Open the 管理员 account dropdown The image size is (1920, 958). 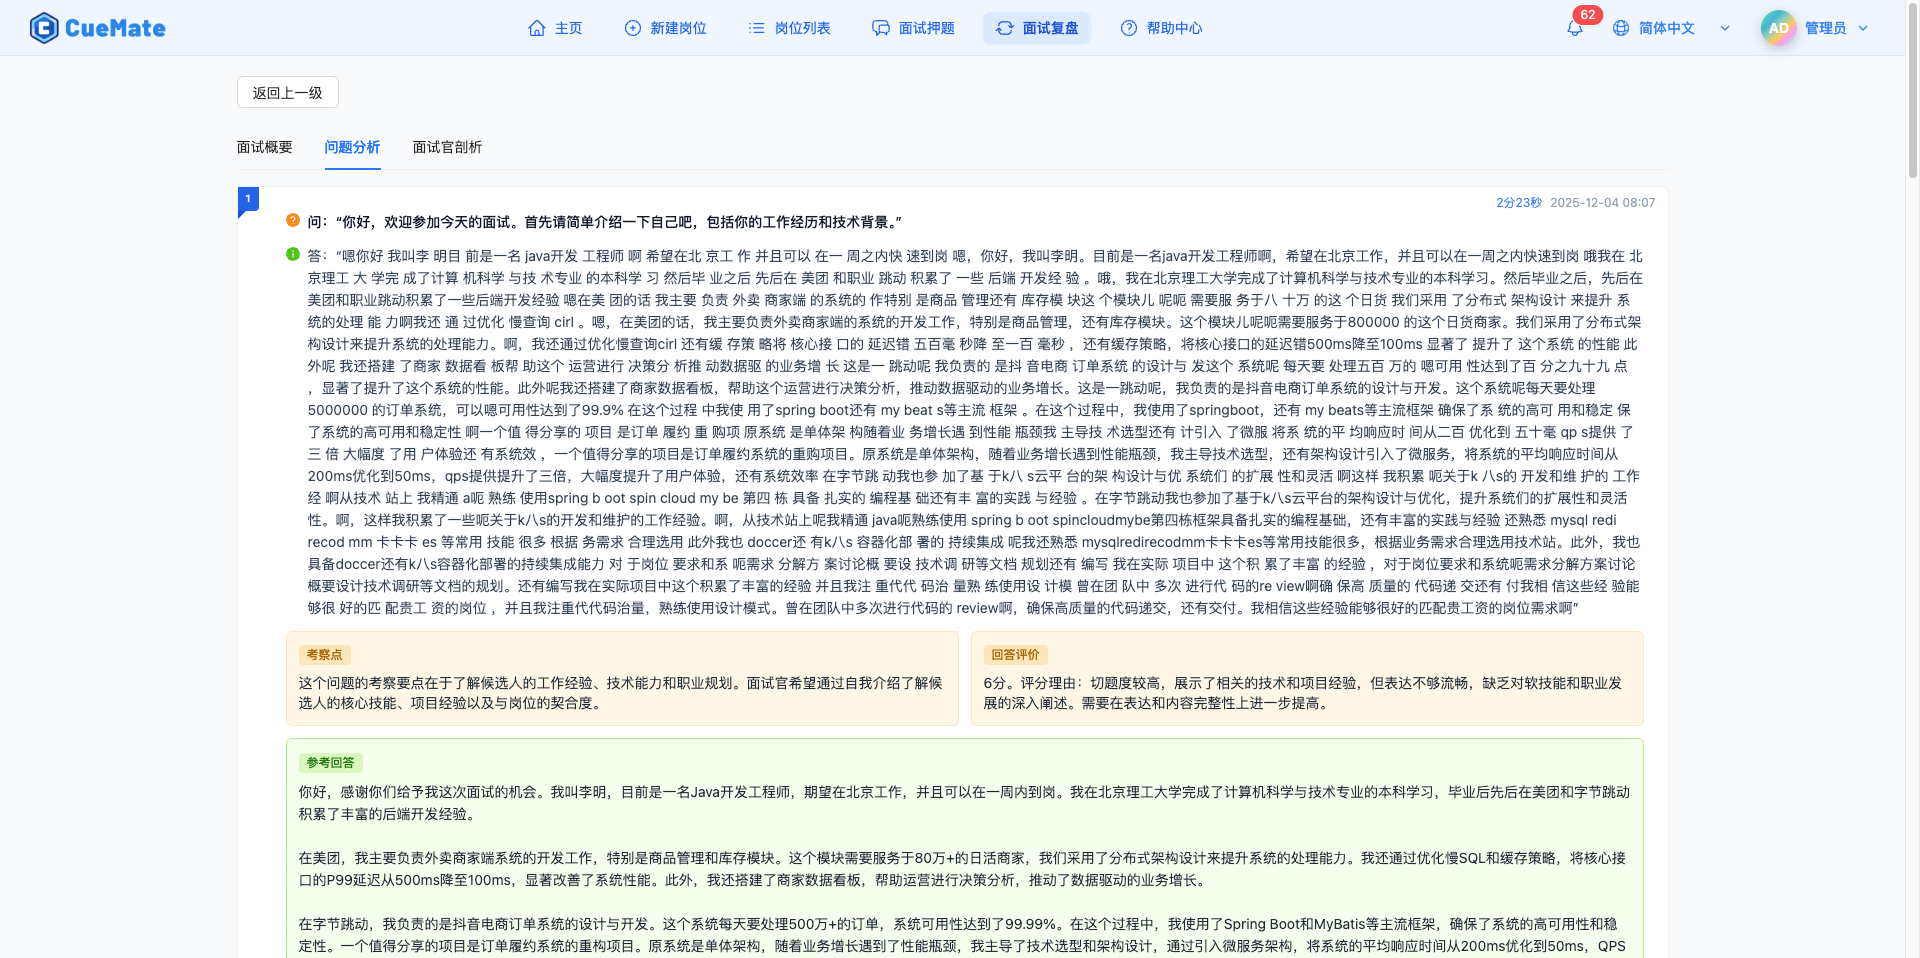[x=1832, y=28]
